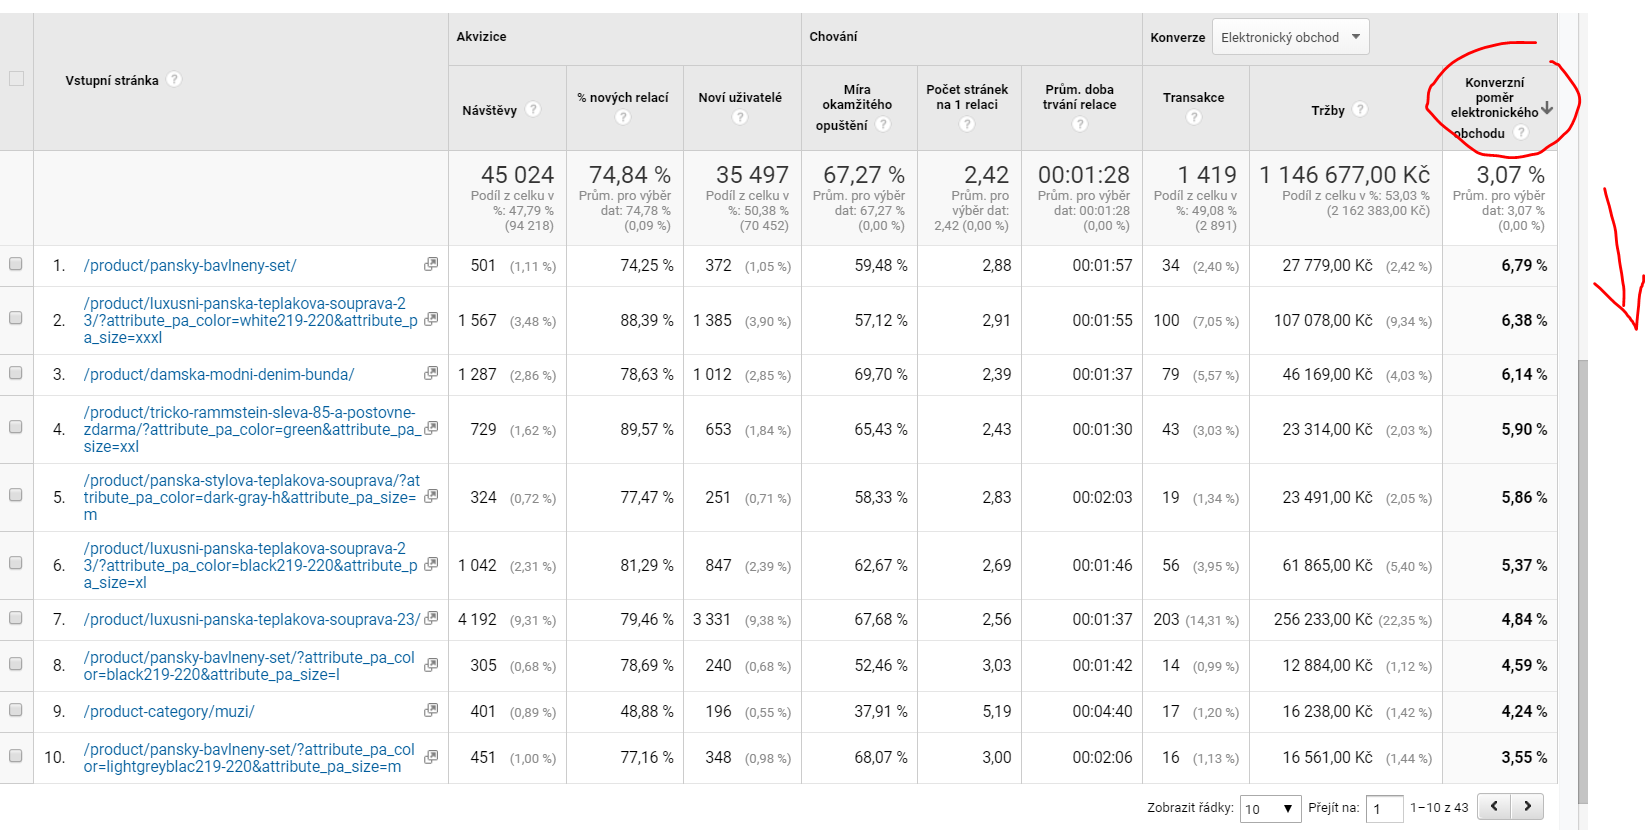Open Elektronický obchod conversion dropdown
This screenshot has height=830, width=1645.
1290,37
